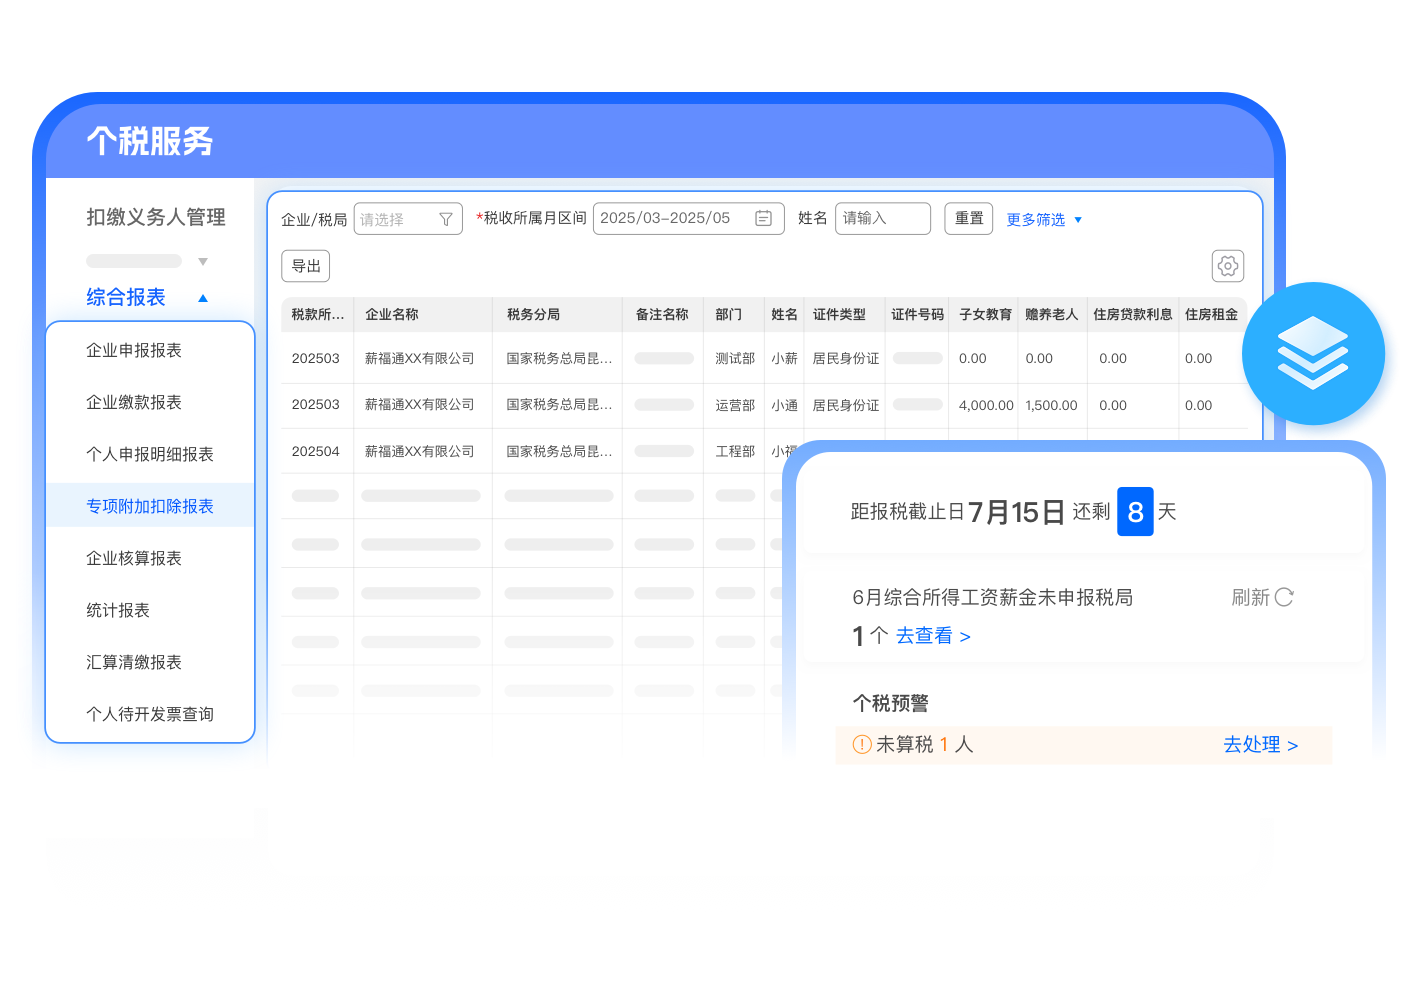The image size is (1402, 1000).
Task: Open 个人待开发票查询 menu entry
Action: (150, 714)
